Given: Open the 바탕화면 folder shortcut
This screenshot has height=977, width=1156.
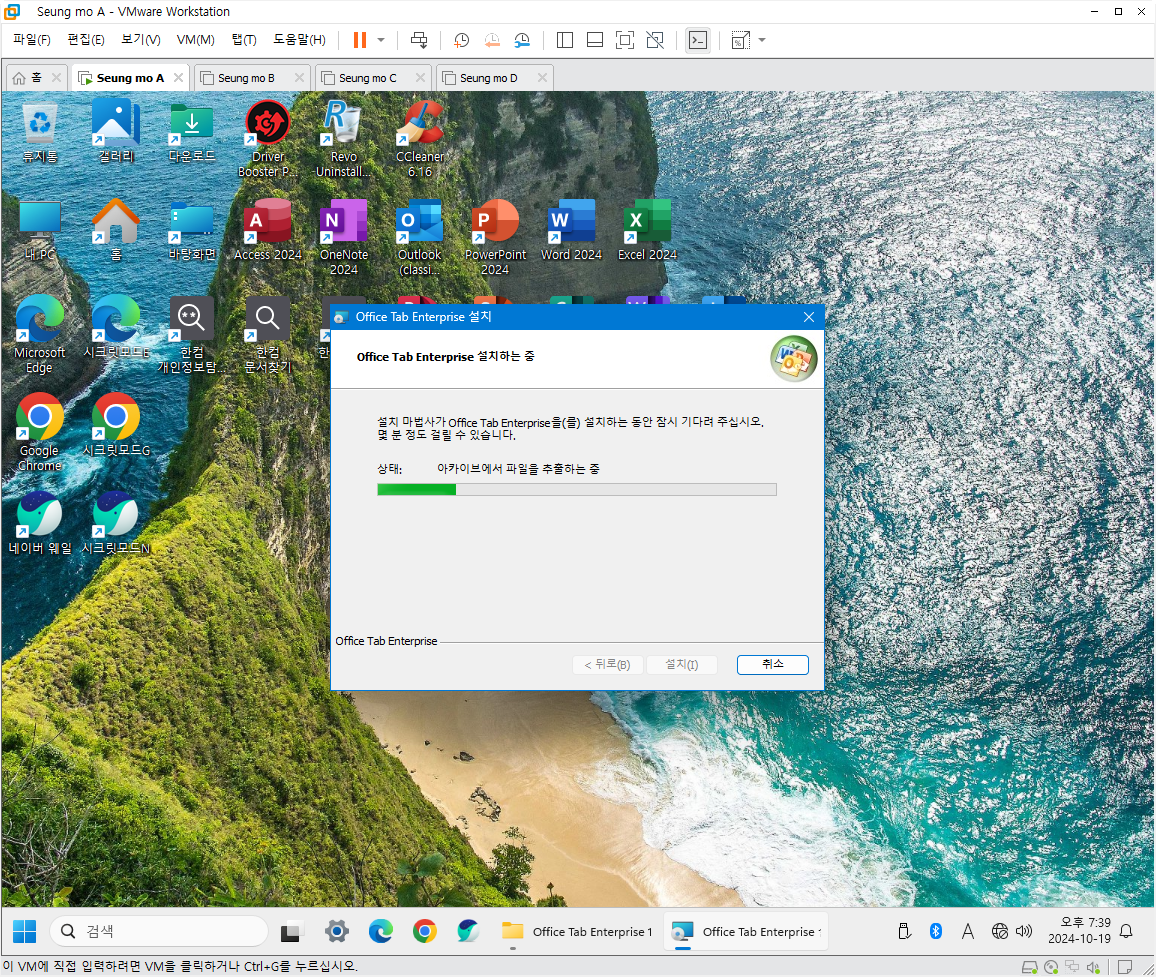Looking at the screenshot, I should (192, 231).
